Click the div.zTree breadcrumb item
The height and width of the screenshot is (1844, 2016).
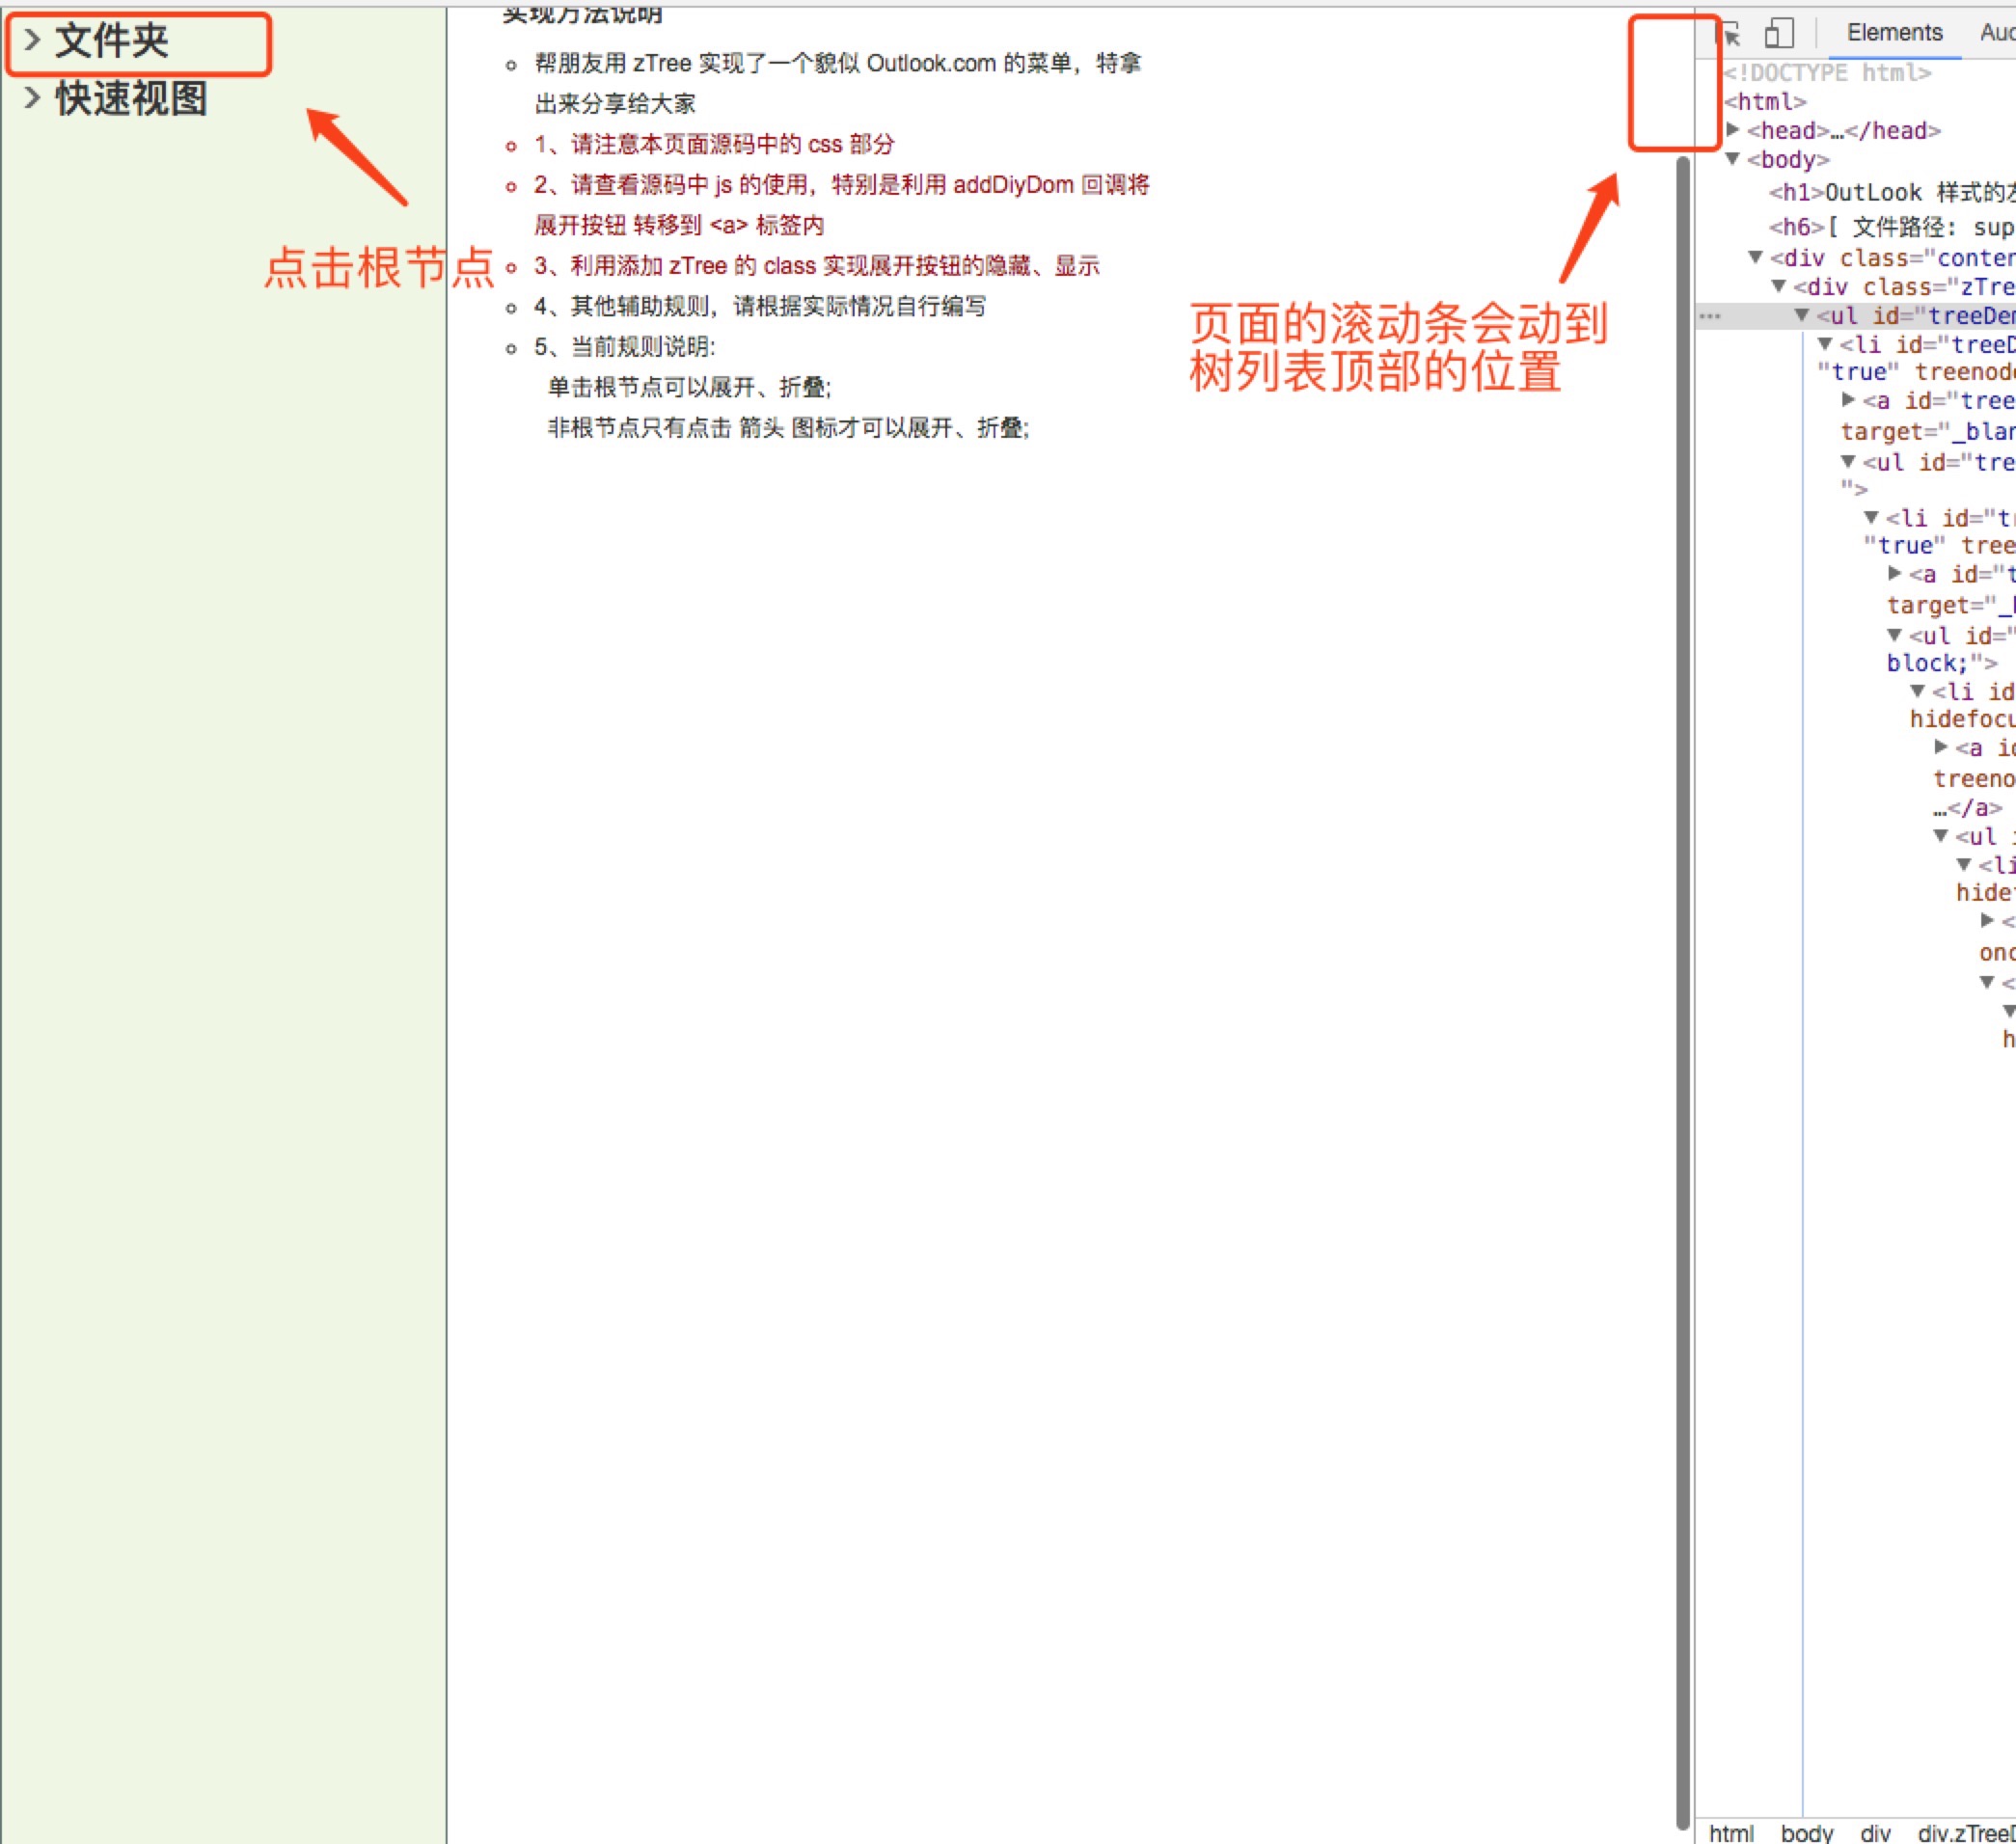pos(1965,1832)
